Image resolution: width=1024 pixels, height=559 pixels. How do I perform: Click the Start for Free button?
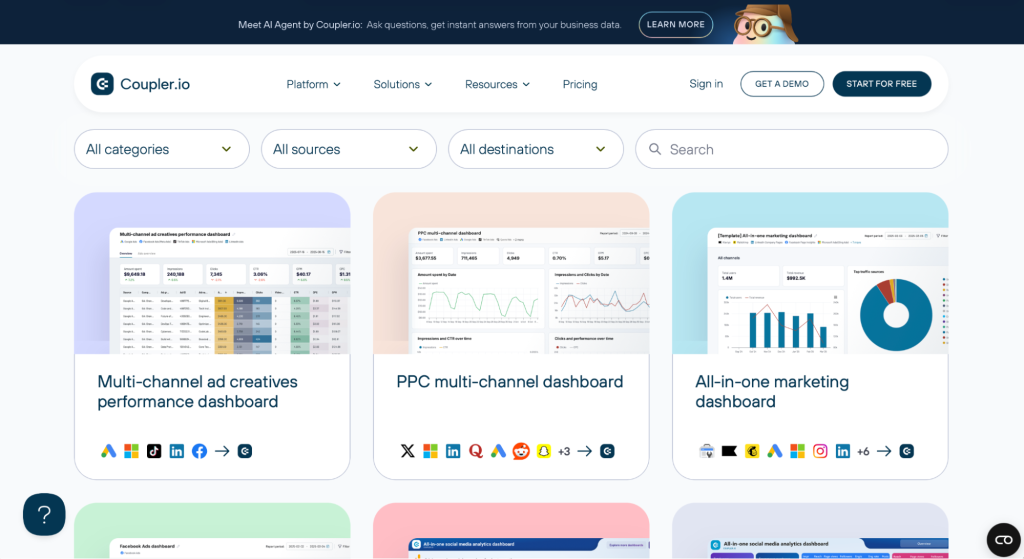881,84
